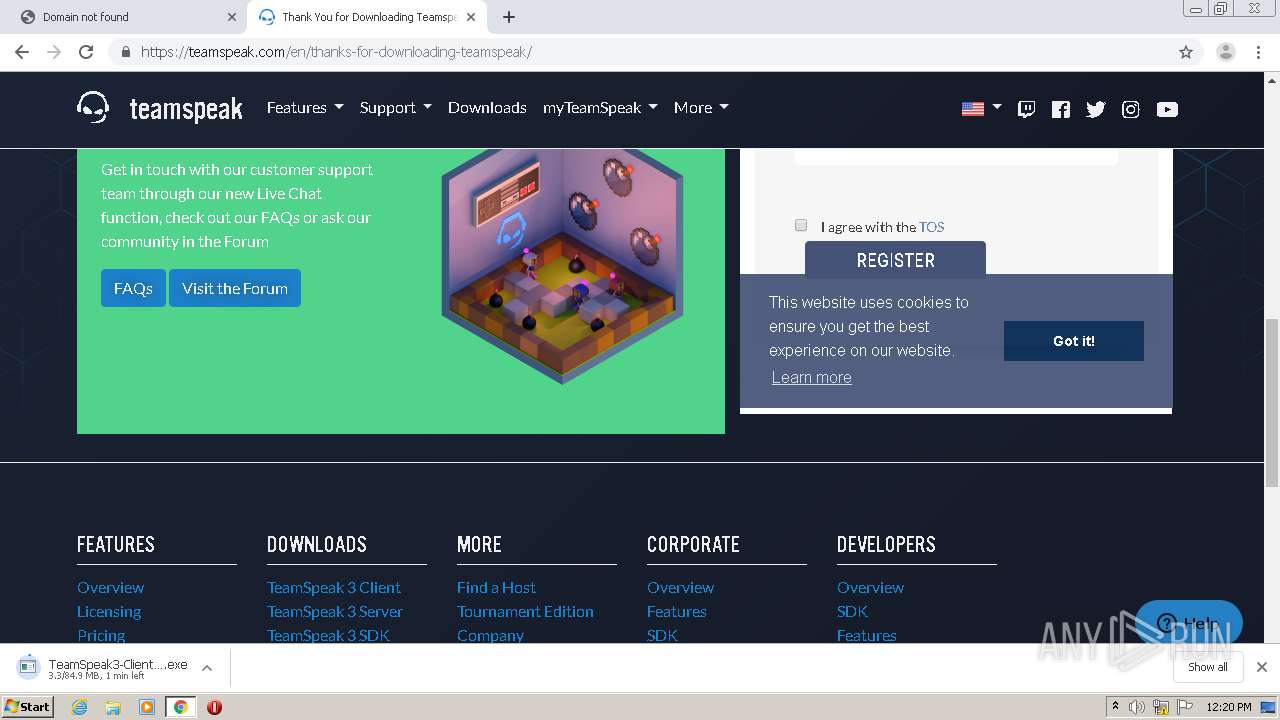Bookmark this page with star icon
Viewport: 1280px width, 720px height.
(1186, 52)
